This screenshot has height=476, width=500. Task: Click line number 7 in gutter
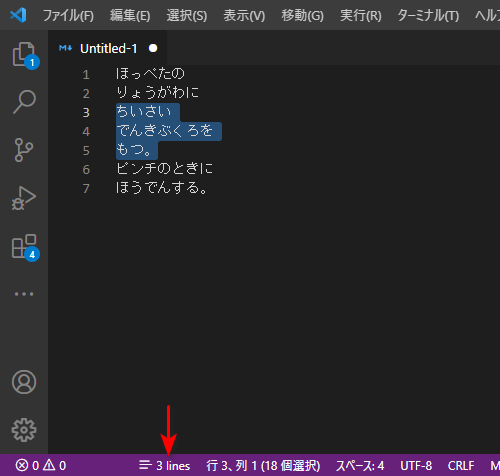(x=86, y=188)
